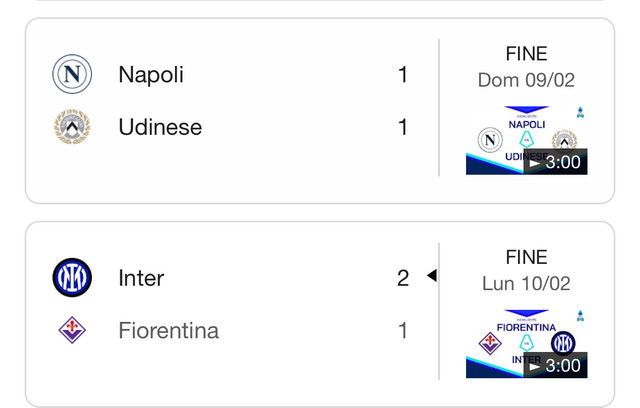Open the Napoli team name
This screenshot has height=408, width=640.
[151, 75]
